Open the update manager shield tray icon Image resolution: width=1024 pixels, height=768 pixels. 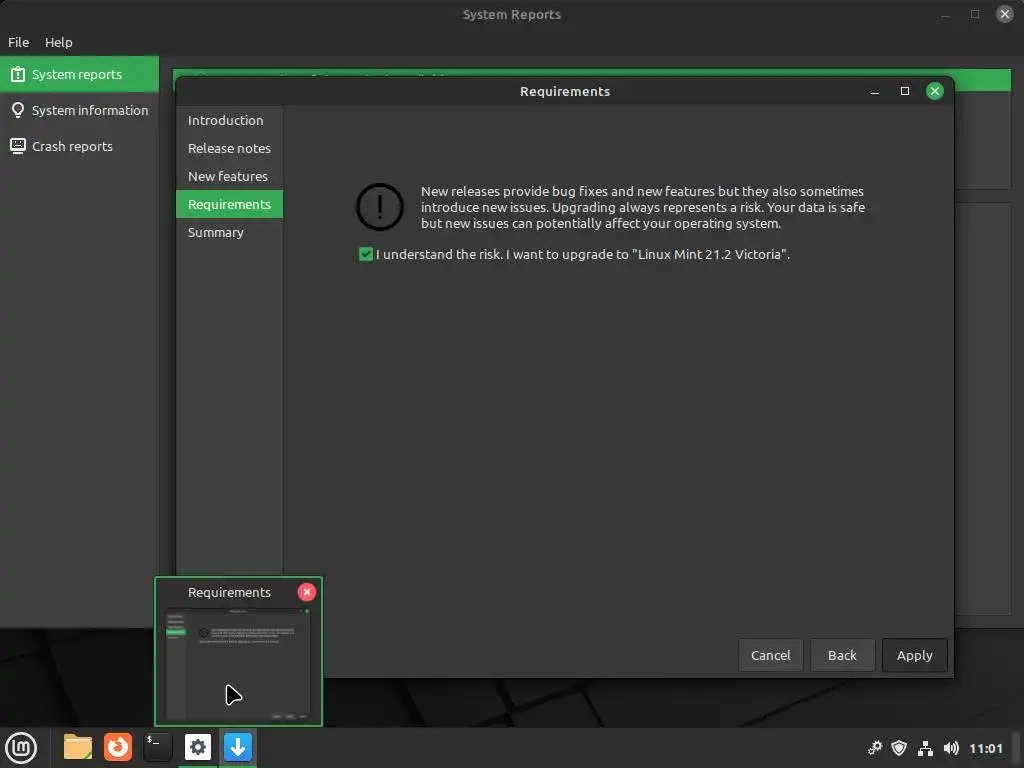(x=899, y=748)
